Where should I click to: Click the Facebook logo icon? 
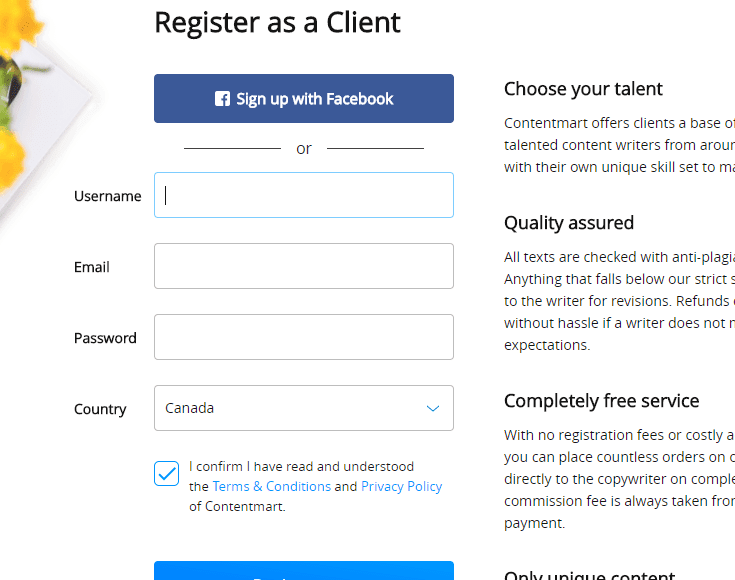click(x=222, y=99)
